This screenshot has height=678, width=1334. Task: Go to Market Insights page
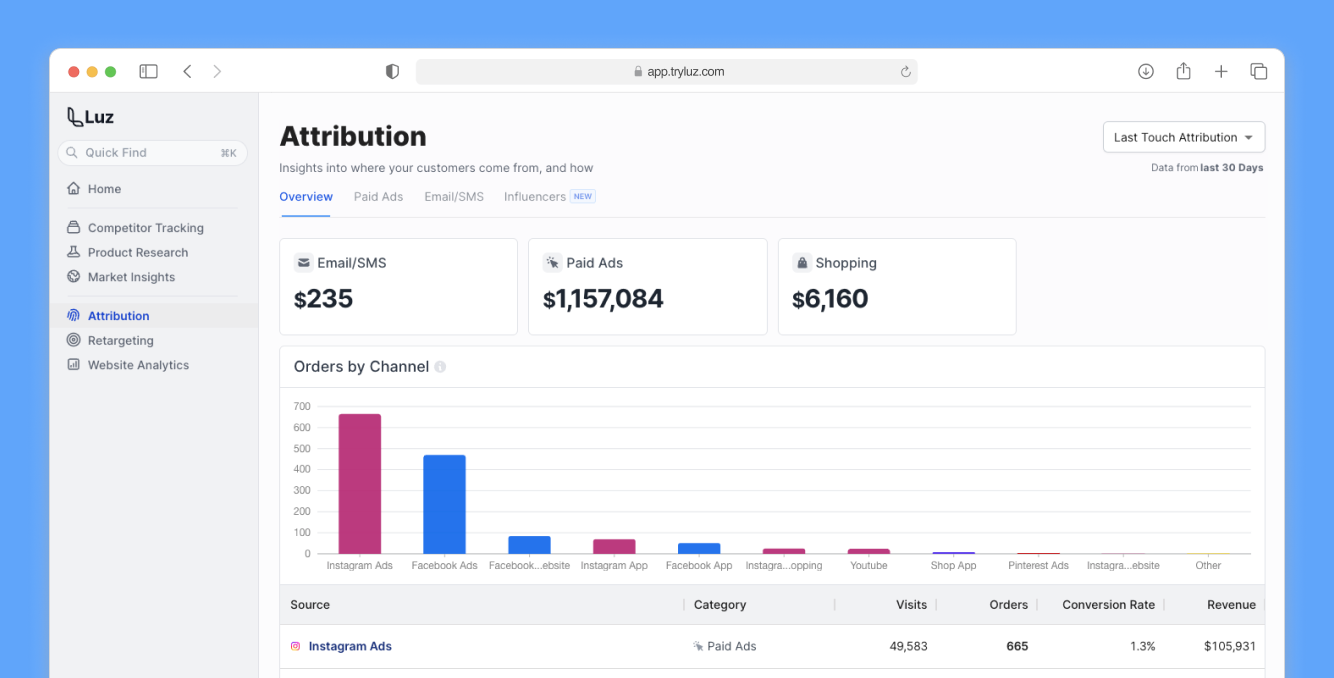pyautogui.click(x=131, y=277)
